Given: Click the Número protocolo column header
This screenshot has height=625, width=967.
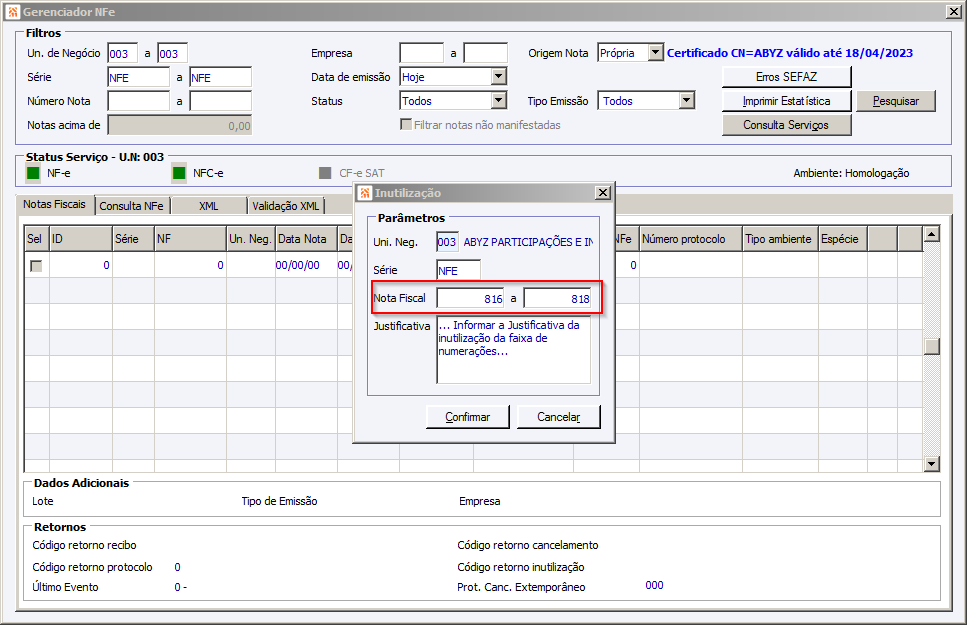Looking at the screenshot, I should pos(691,239).
